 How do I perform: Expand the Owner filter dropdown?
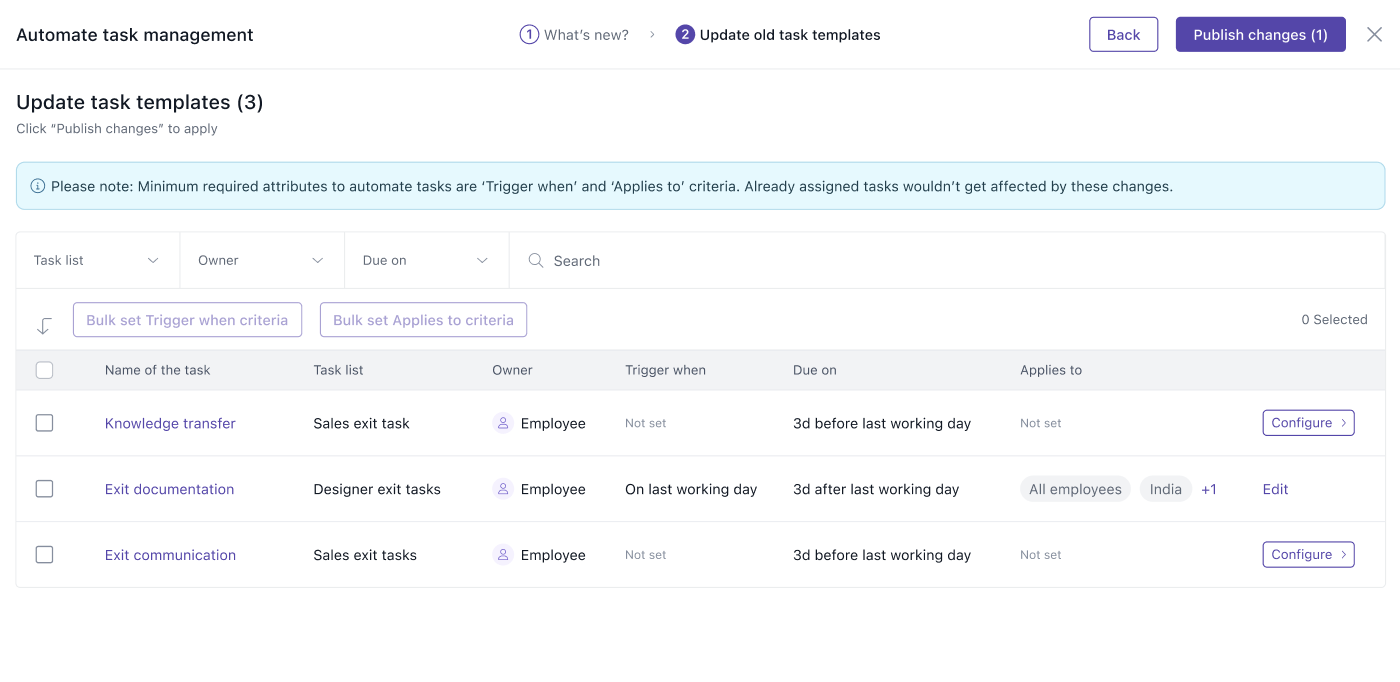261,261
